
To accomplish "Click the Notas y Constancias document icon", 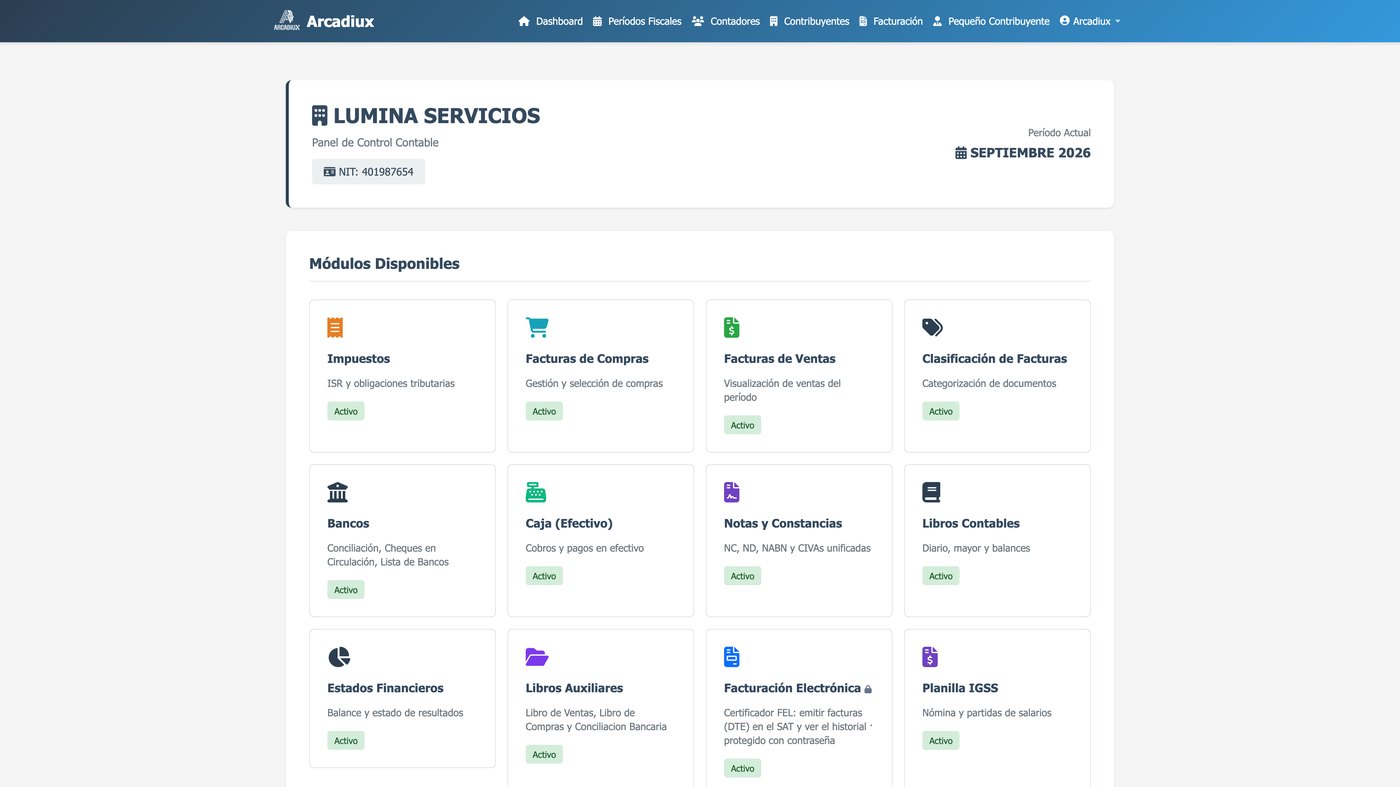I will pyautogui.click(x=732, y=492).
